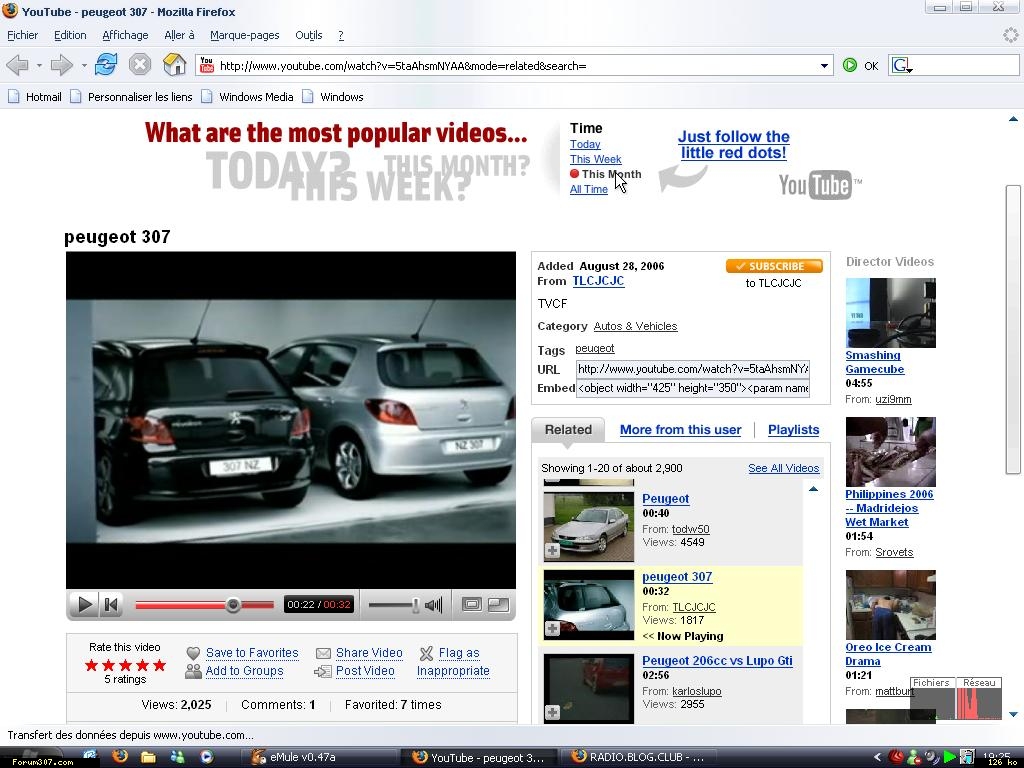Open the address bar URL history dropdown
The height and width of the screenshot is (768, 1024).
pos(824,65)
